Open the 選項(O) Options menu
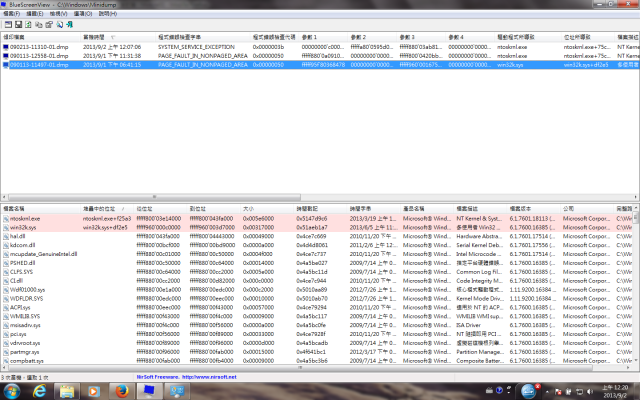Image resolution: width=640 pixels, height=400 pixels. pyautogui.click(x=83, y=14)
